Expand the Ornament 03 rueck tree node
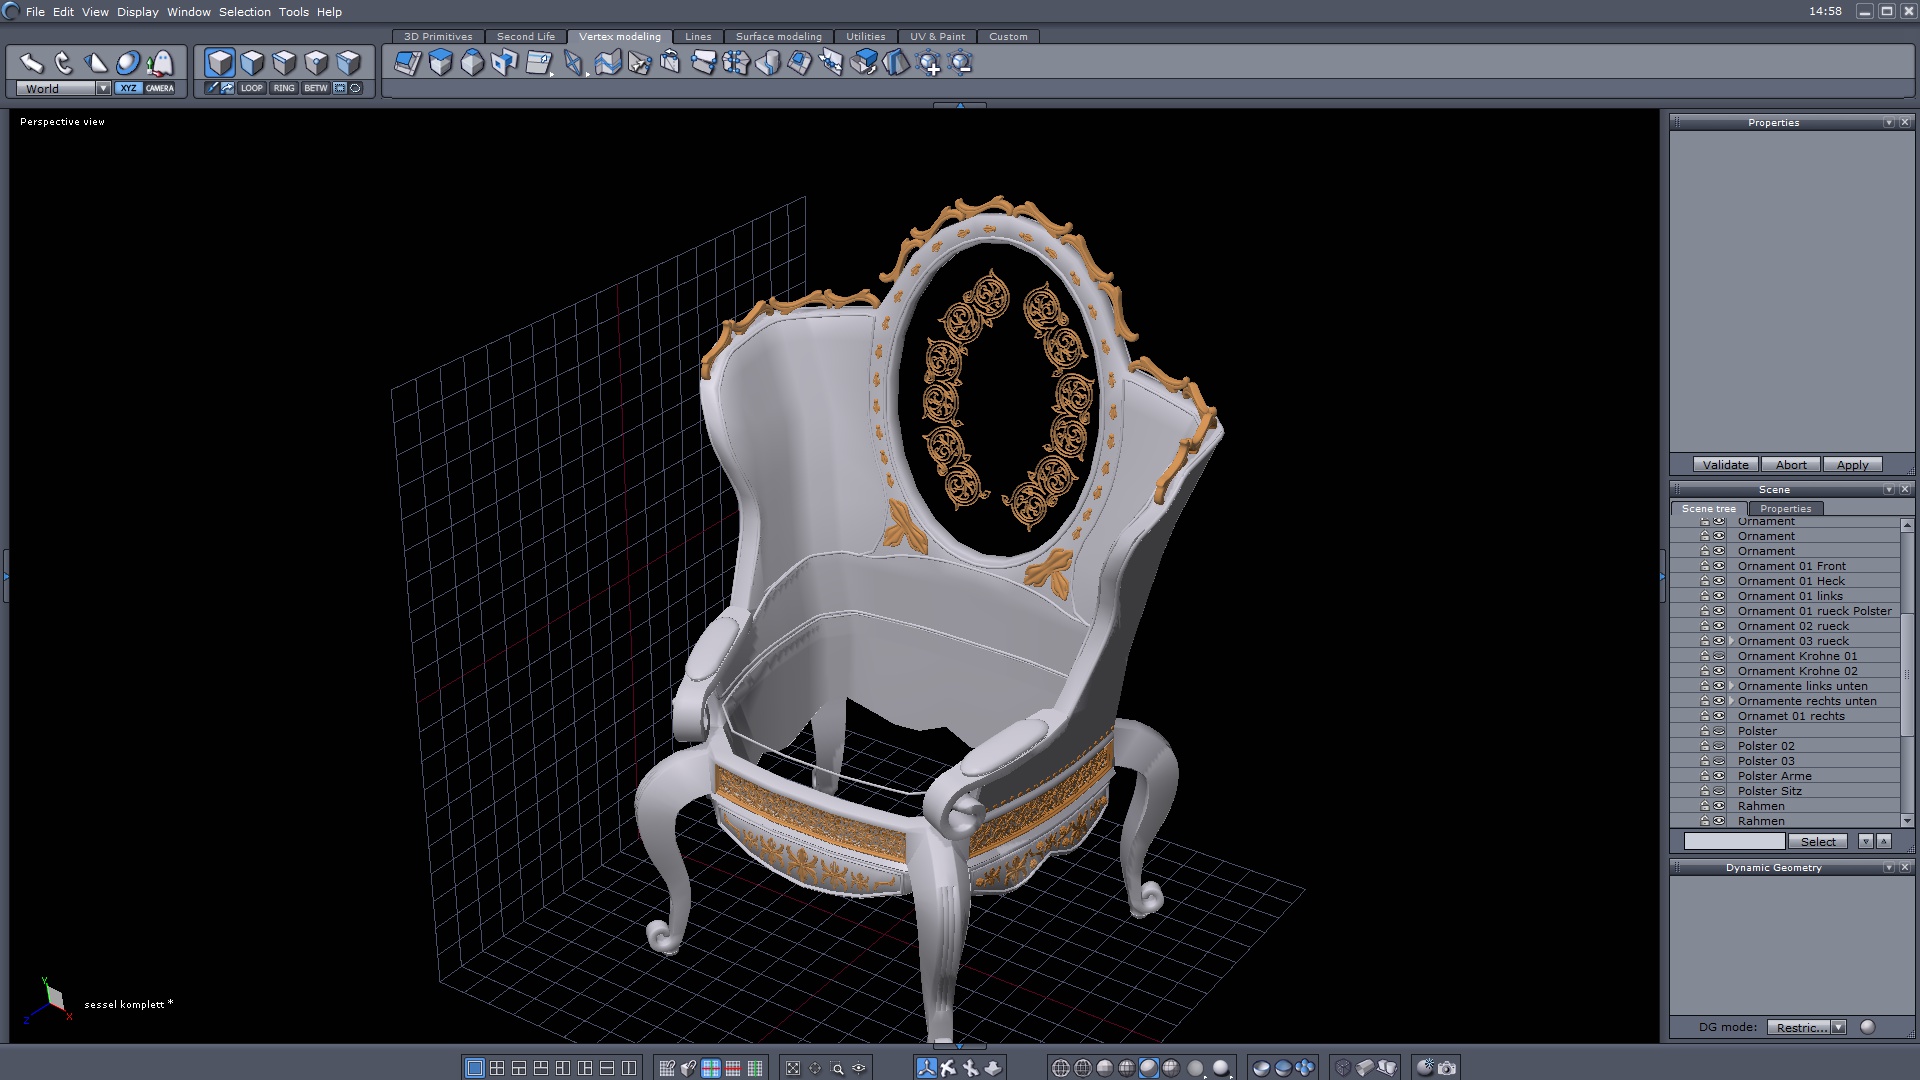Screen dimensions: 1920x1080 click(1731, 641)
